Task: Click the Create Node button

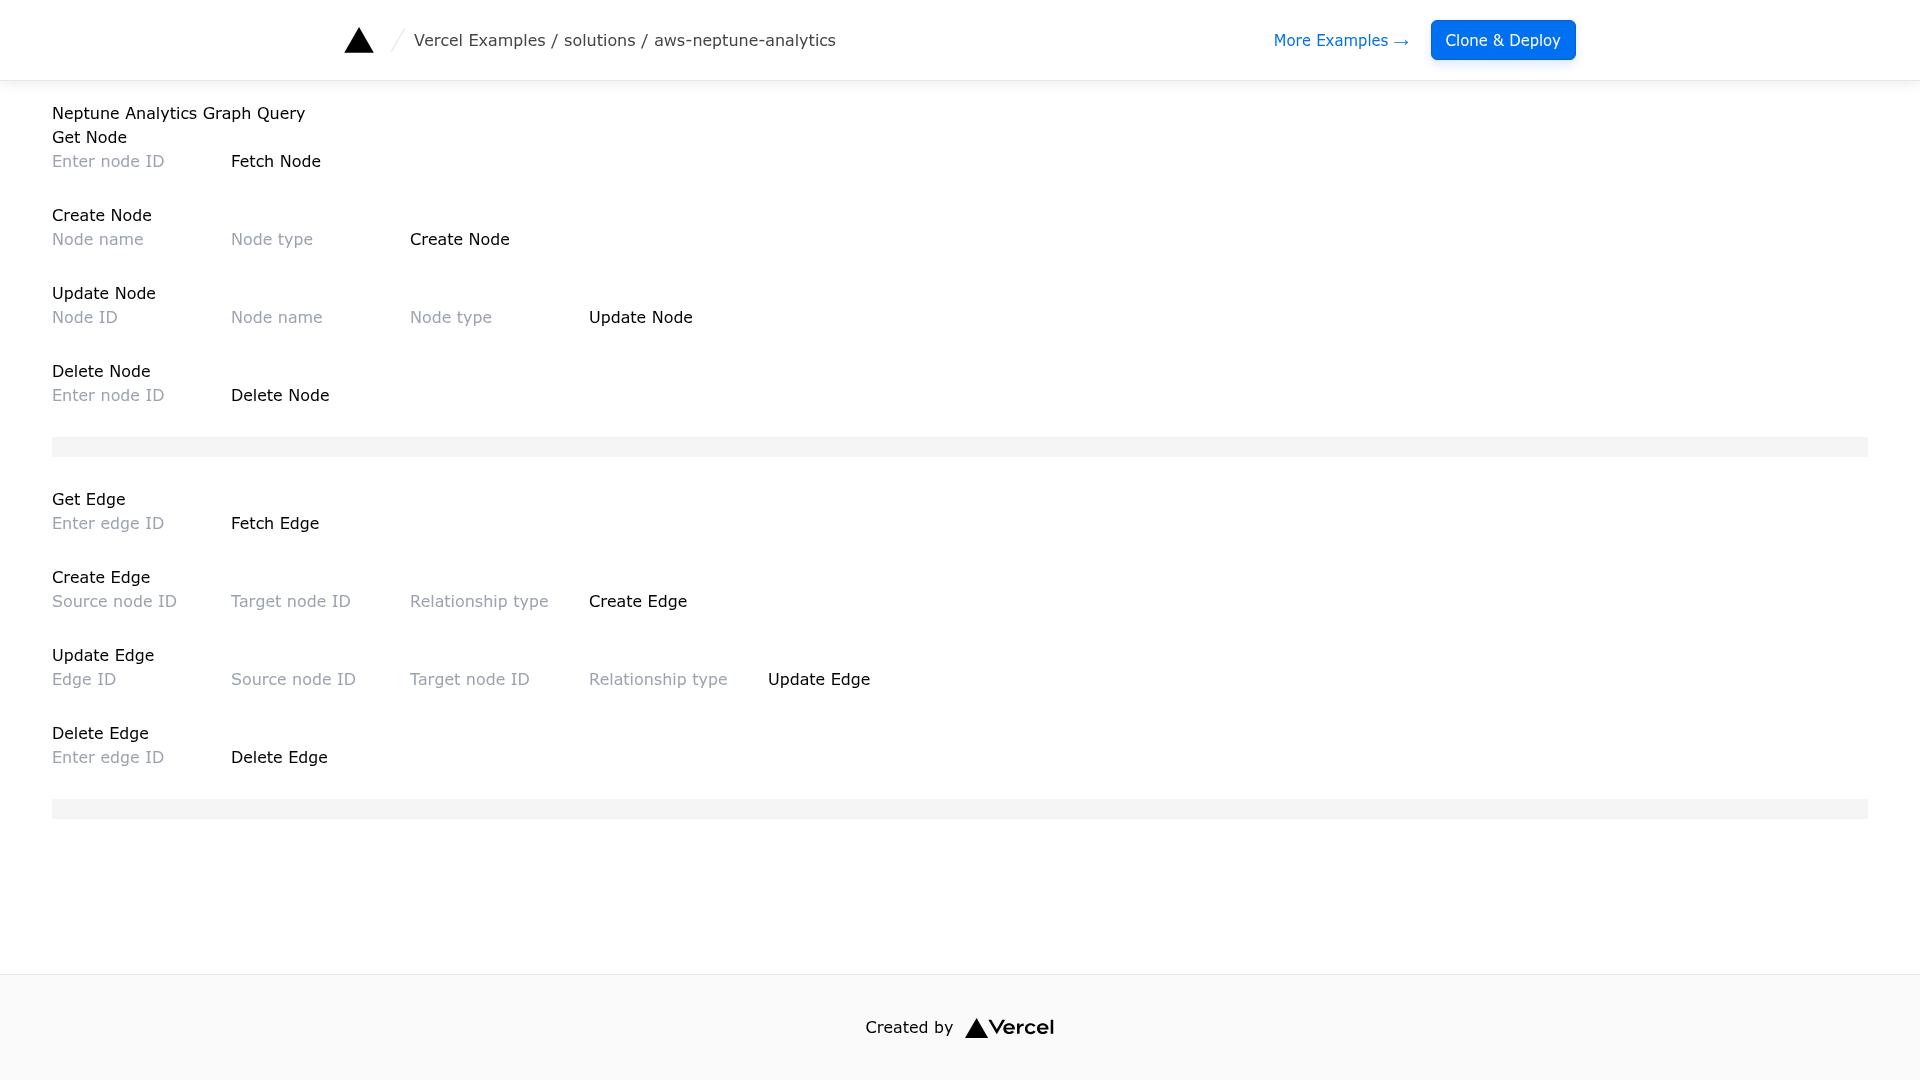Action: pyautogui.click(x=460, y=239)
